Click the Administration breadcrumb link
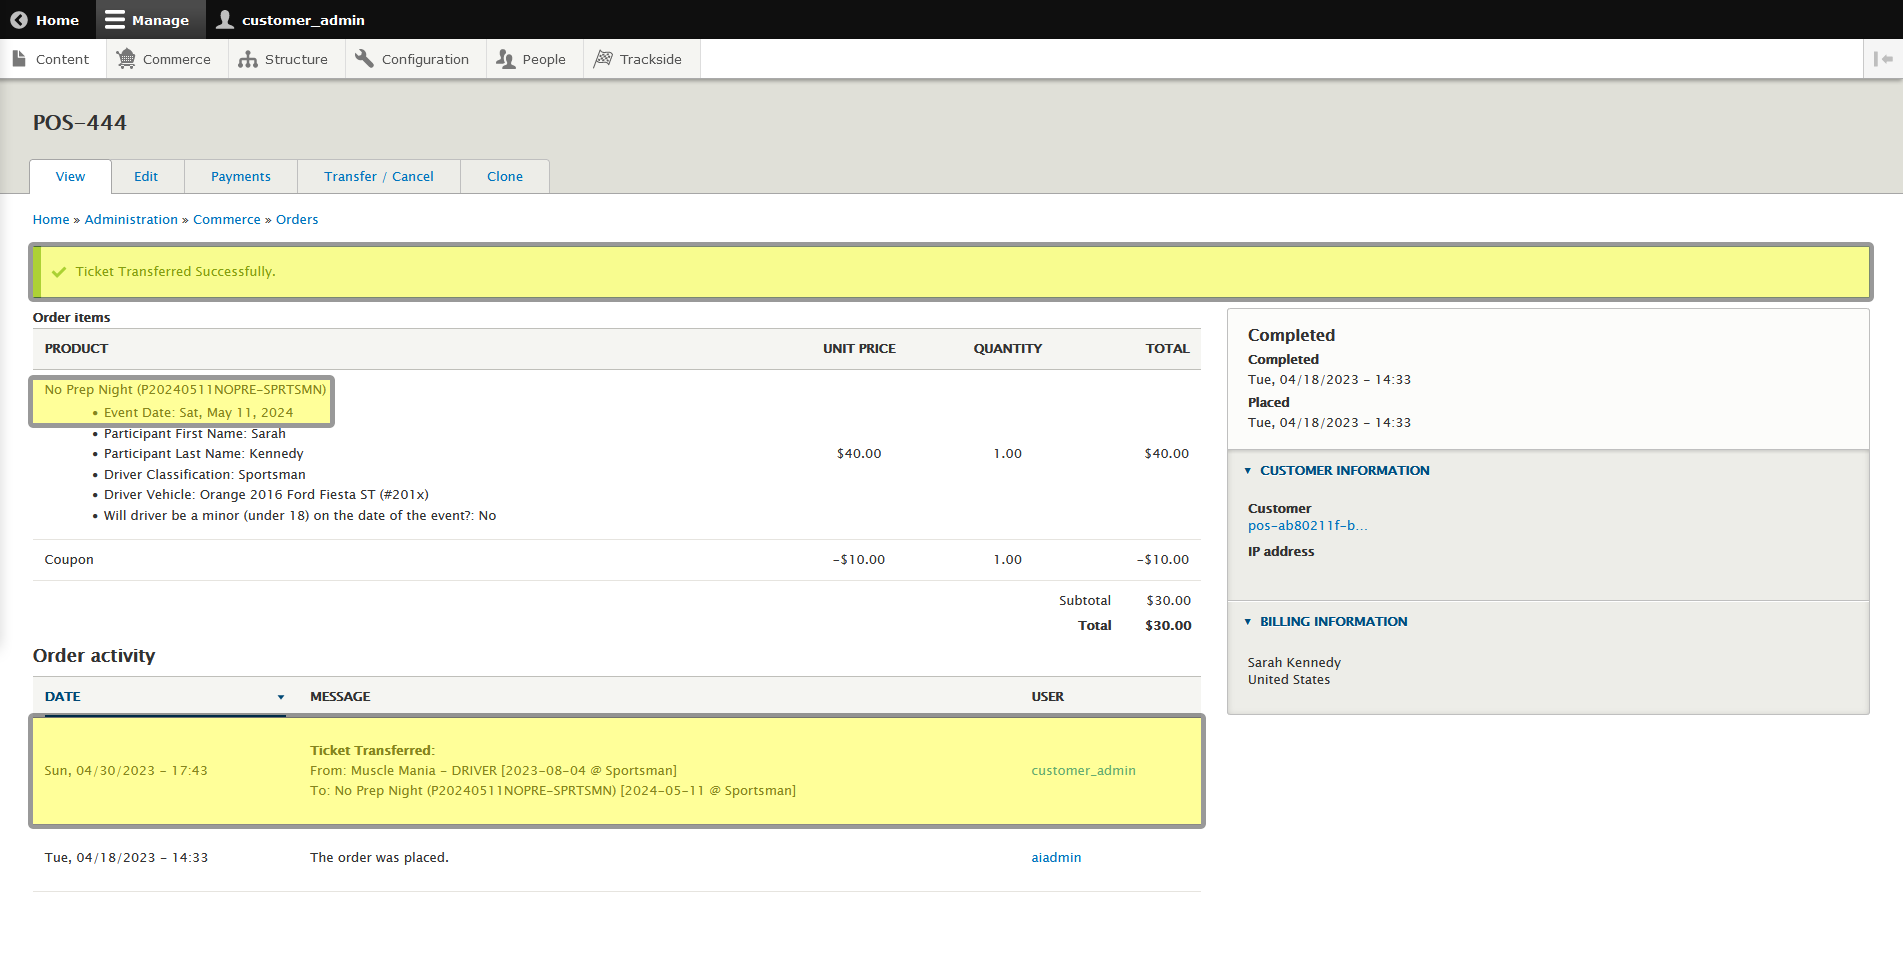1903x955 pixels. point(131,219)
